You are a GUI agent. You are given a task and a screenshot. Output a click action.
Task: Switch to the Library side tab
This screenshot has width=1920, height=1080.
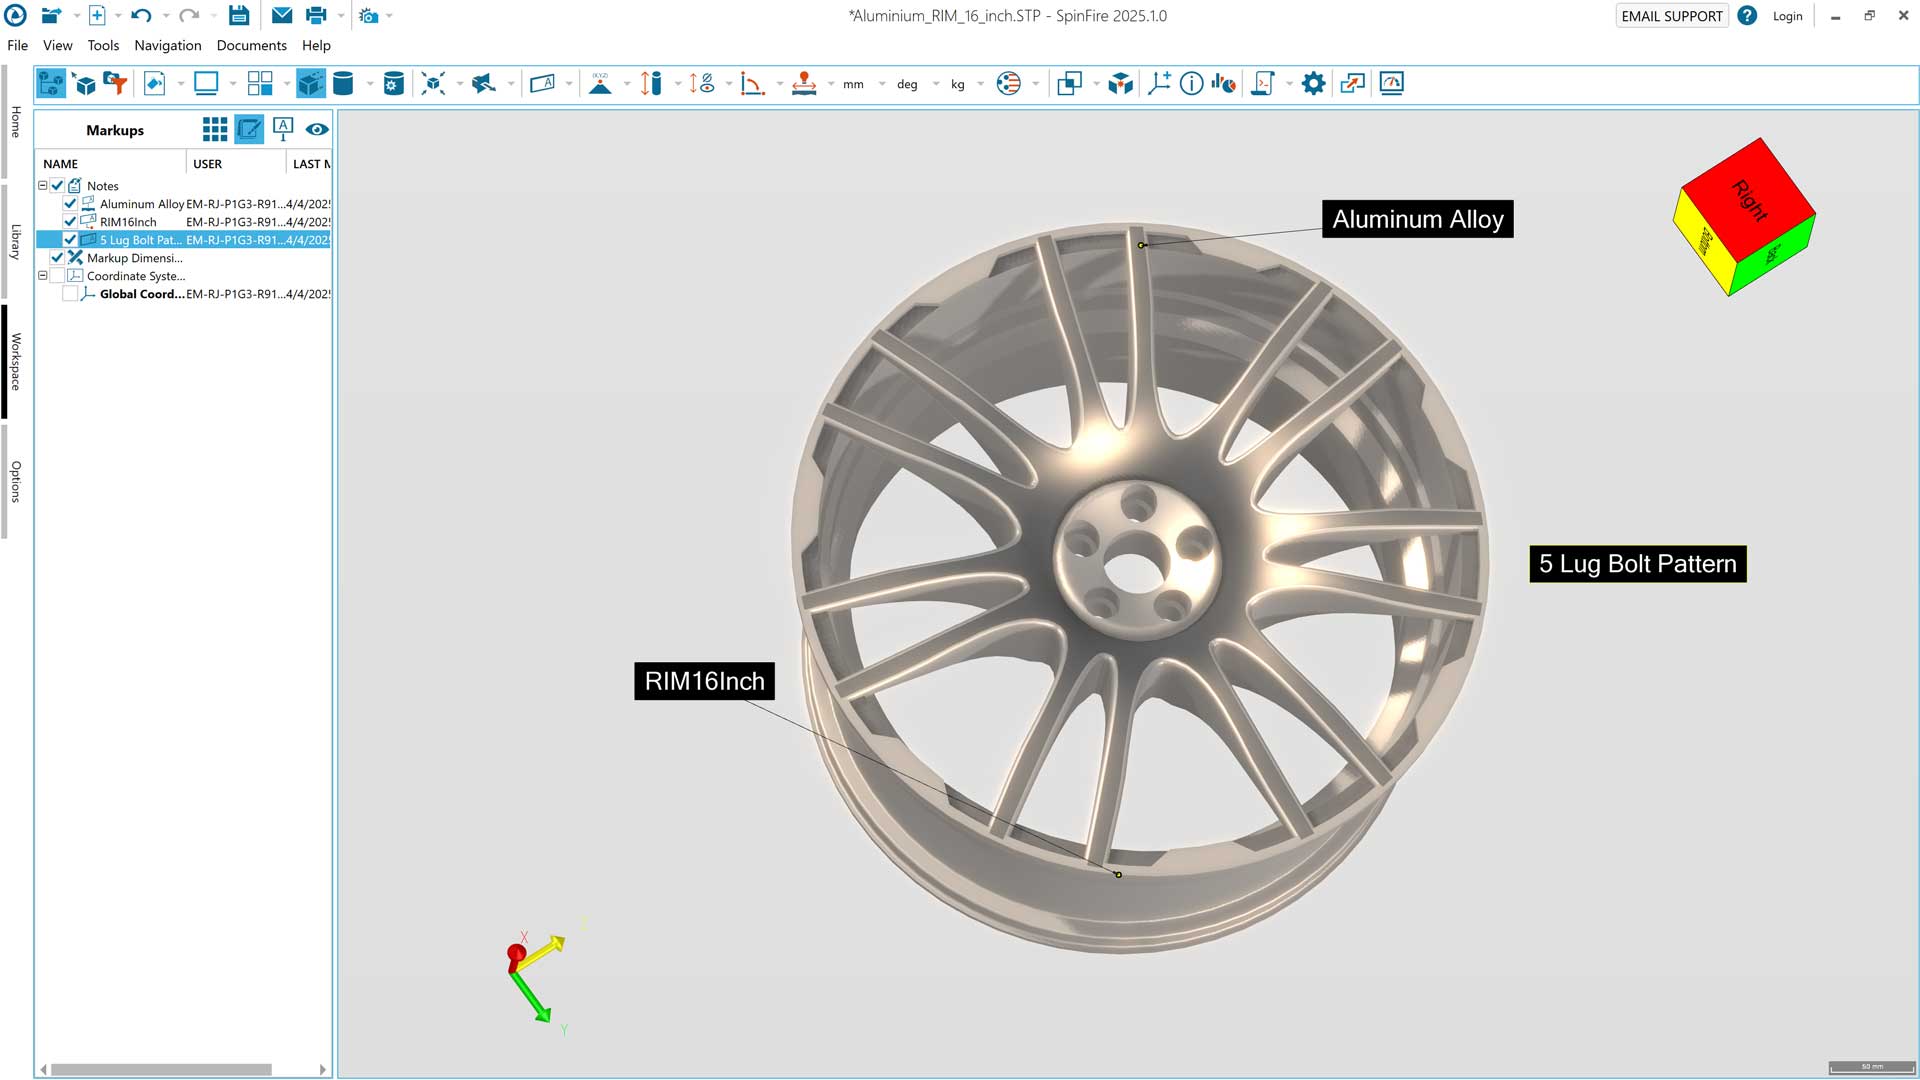coord(15,242)
